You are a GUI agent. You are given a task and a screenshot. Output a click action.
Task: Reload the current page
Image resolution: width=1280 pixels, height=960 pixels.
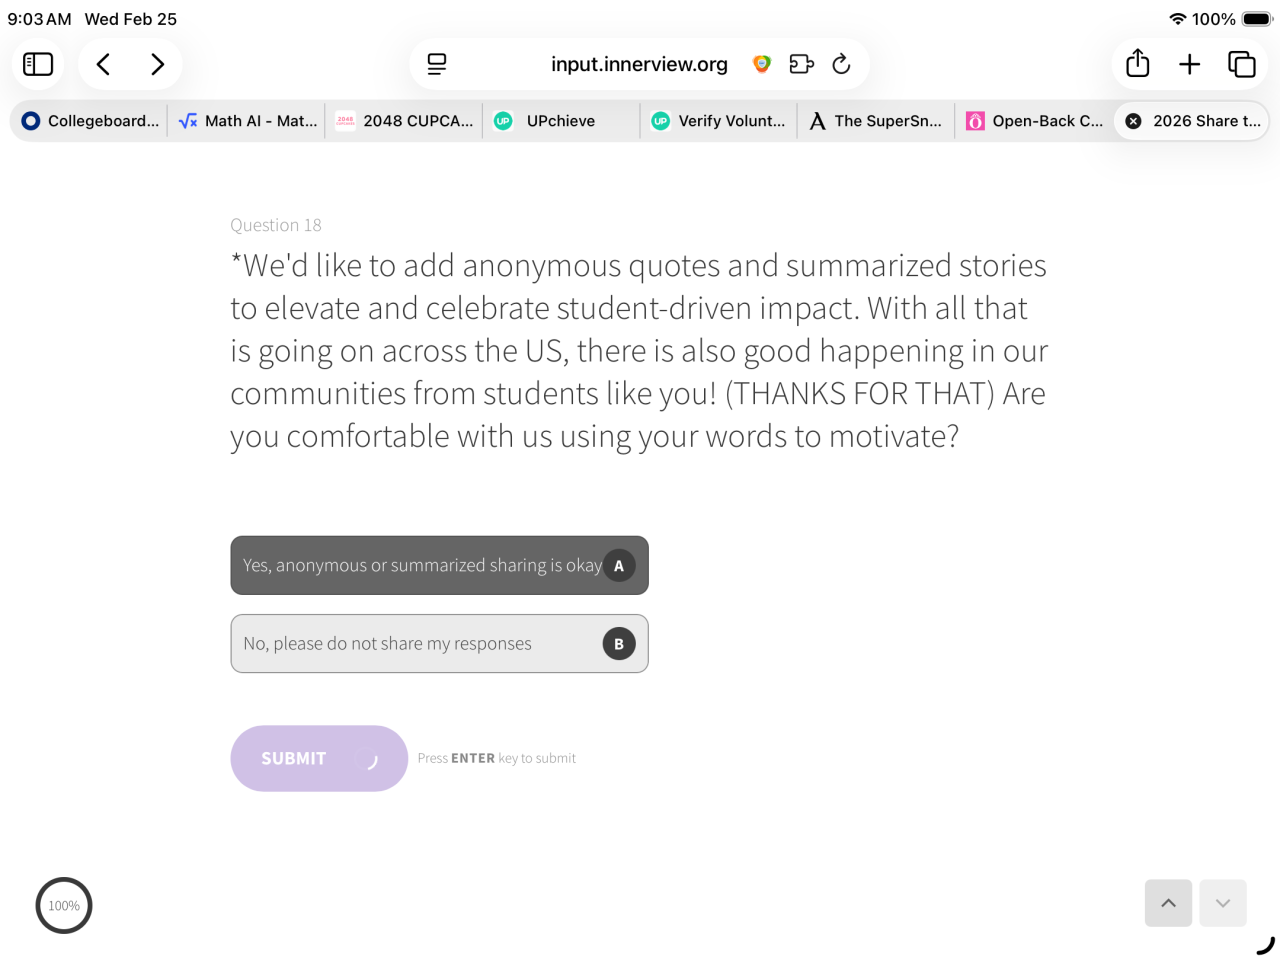click(x=842, y=64)
